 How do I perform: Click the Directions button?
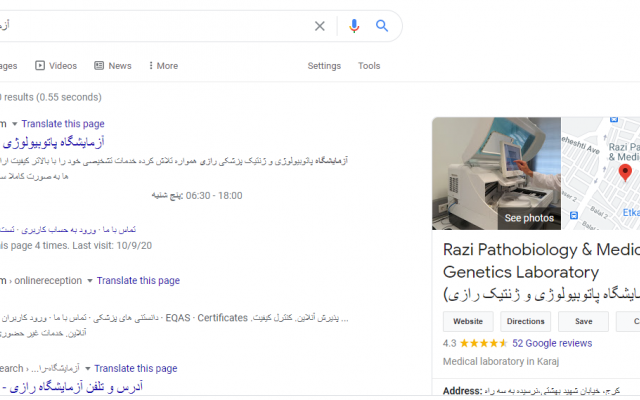click(x=525, y=322)
